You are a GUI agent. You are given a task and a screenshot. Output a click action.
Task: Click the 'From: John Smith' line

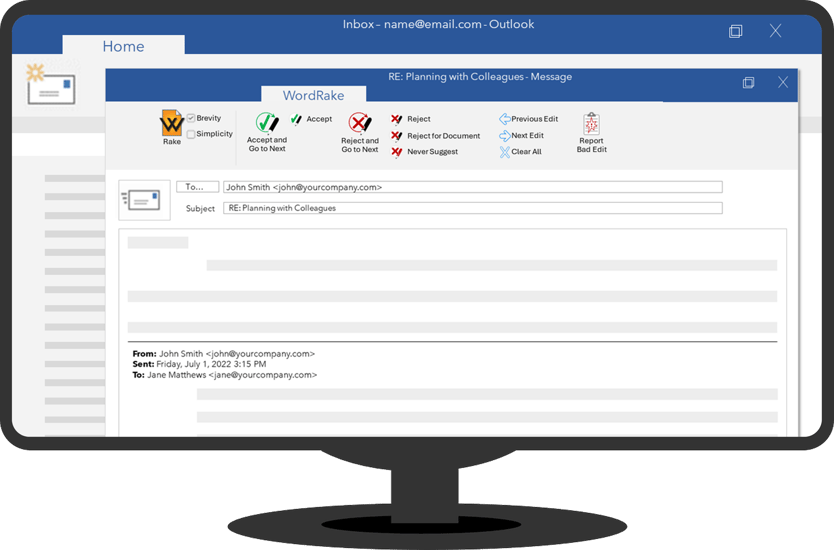[223, 353]
